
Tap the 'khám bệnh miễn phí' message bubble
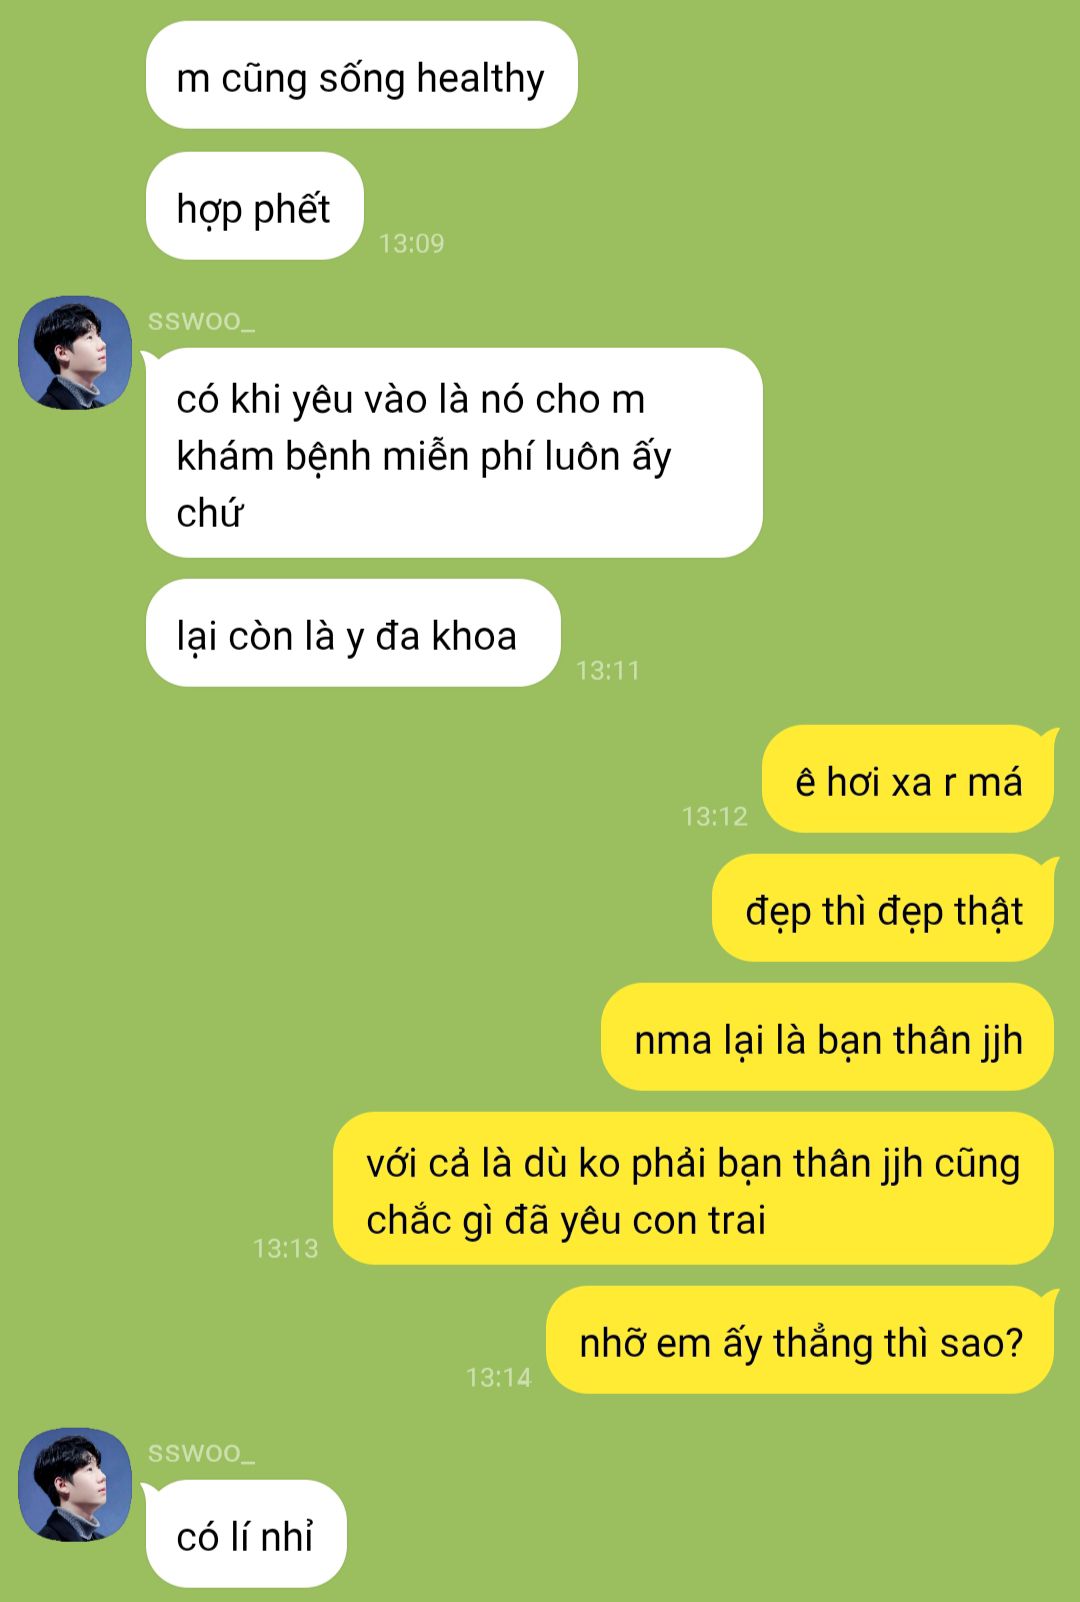coord(454,453)
